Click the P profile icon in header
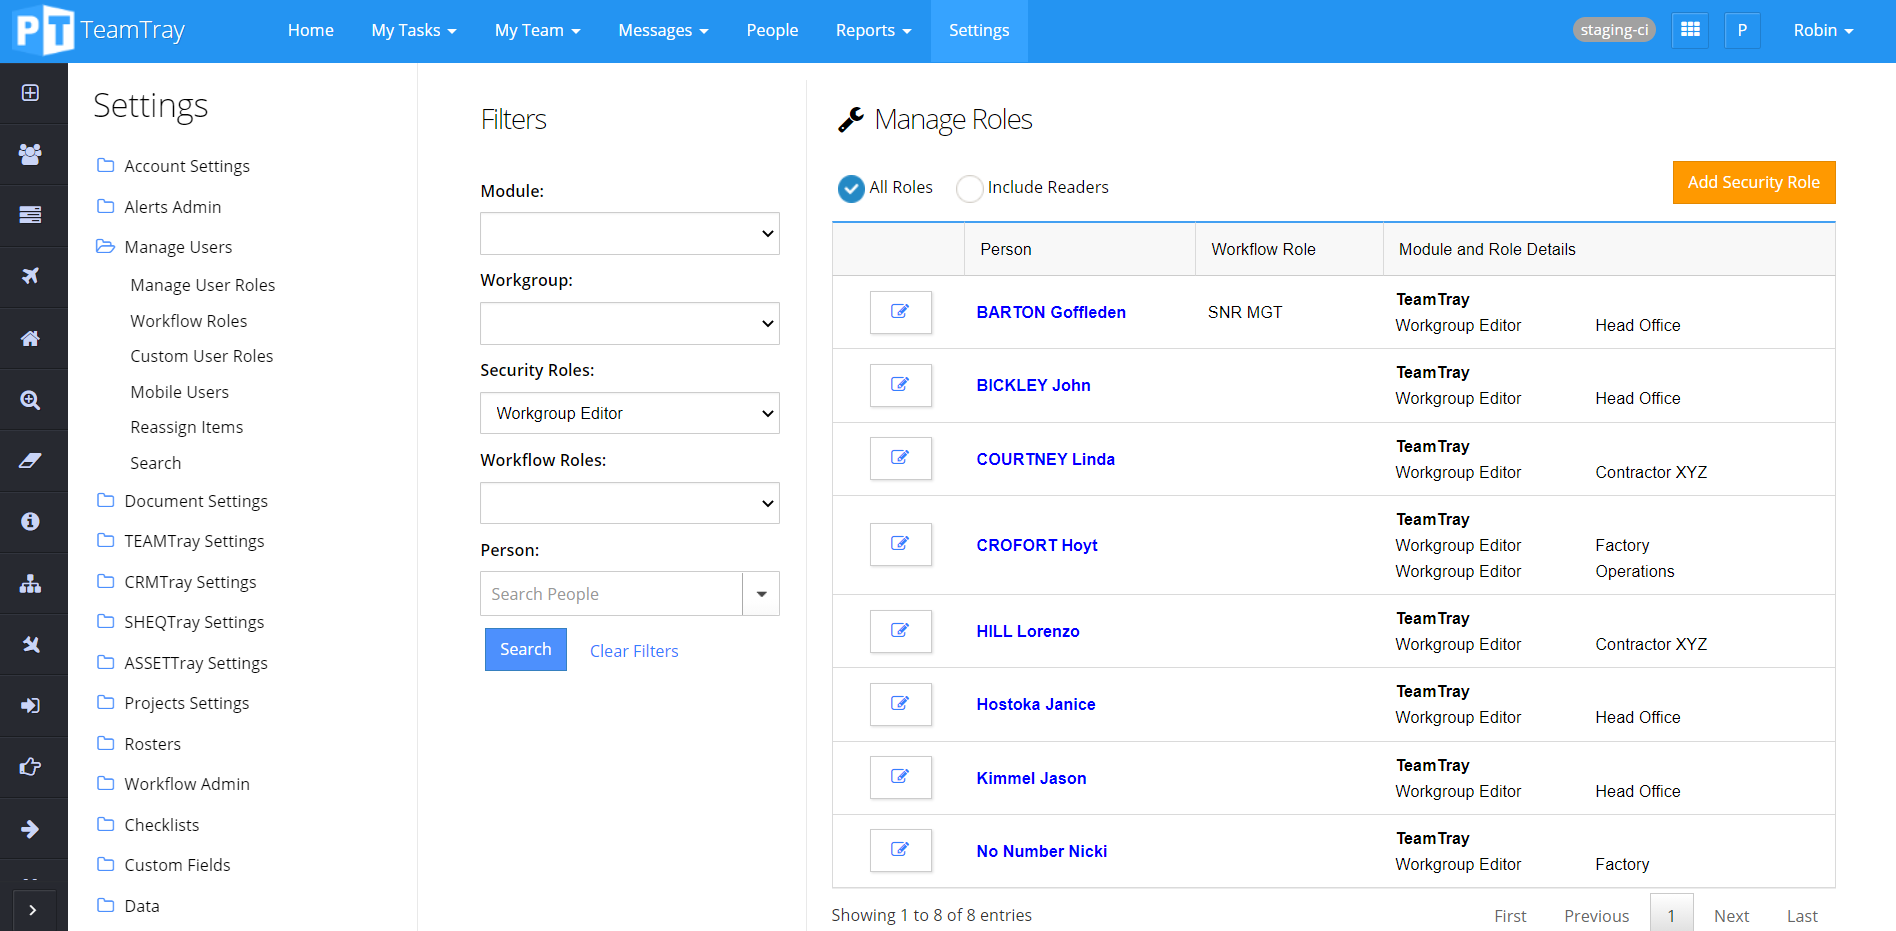This screenshot has width=1896, height=931. coord(1742,30)
